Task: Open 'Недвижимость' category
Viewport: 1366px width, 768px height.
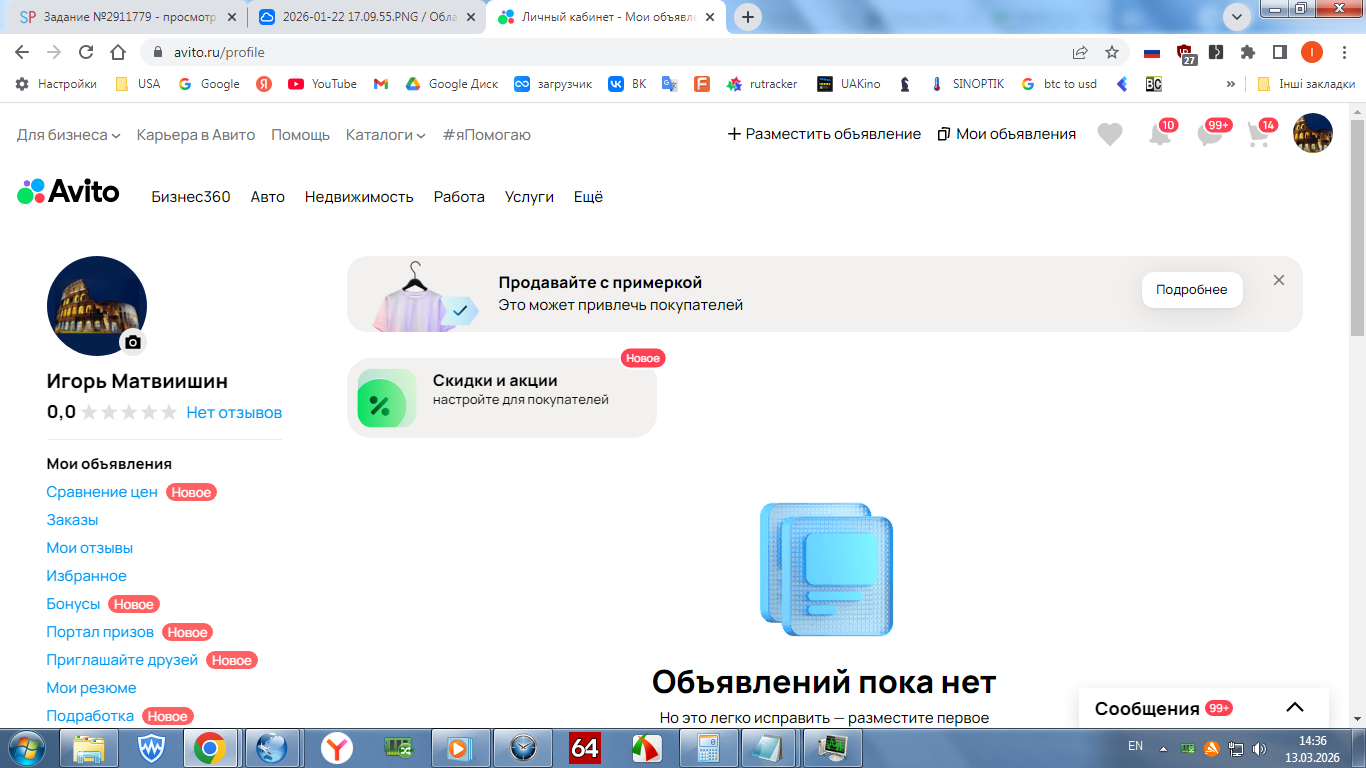Action: (359, 197)
